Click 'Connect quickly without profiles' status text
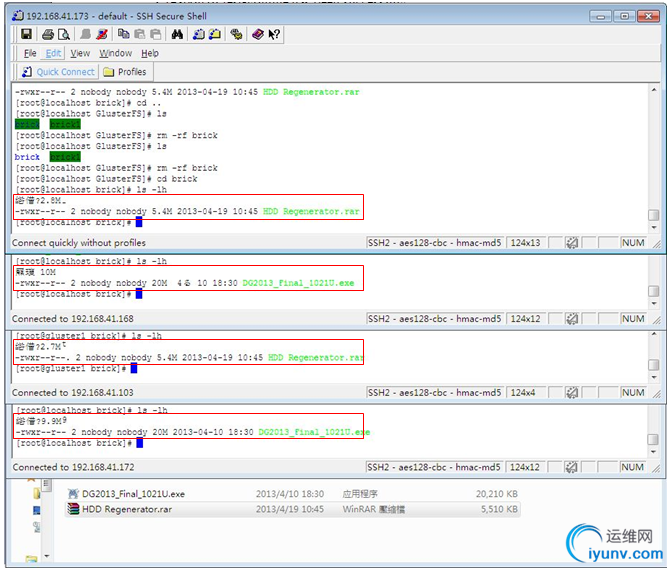The image size is (669, 570). click(79, 243)
